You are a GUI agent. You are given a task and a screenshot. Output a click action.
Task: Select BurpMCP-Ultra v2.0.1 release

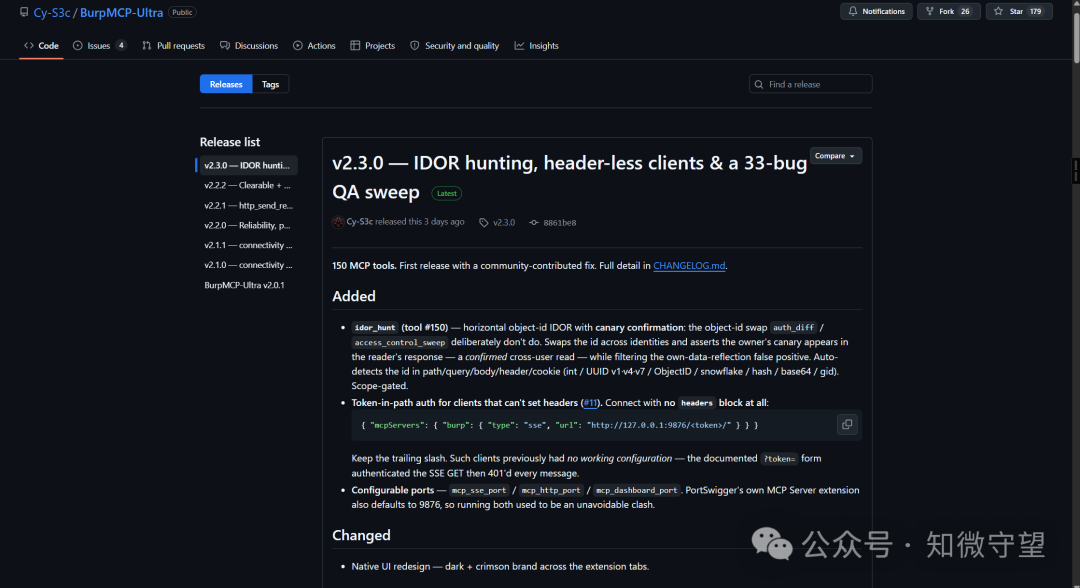click(x=247, y=285)
